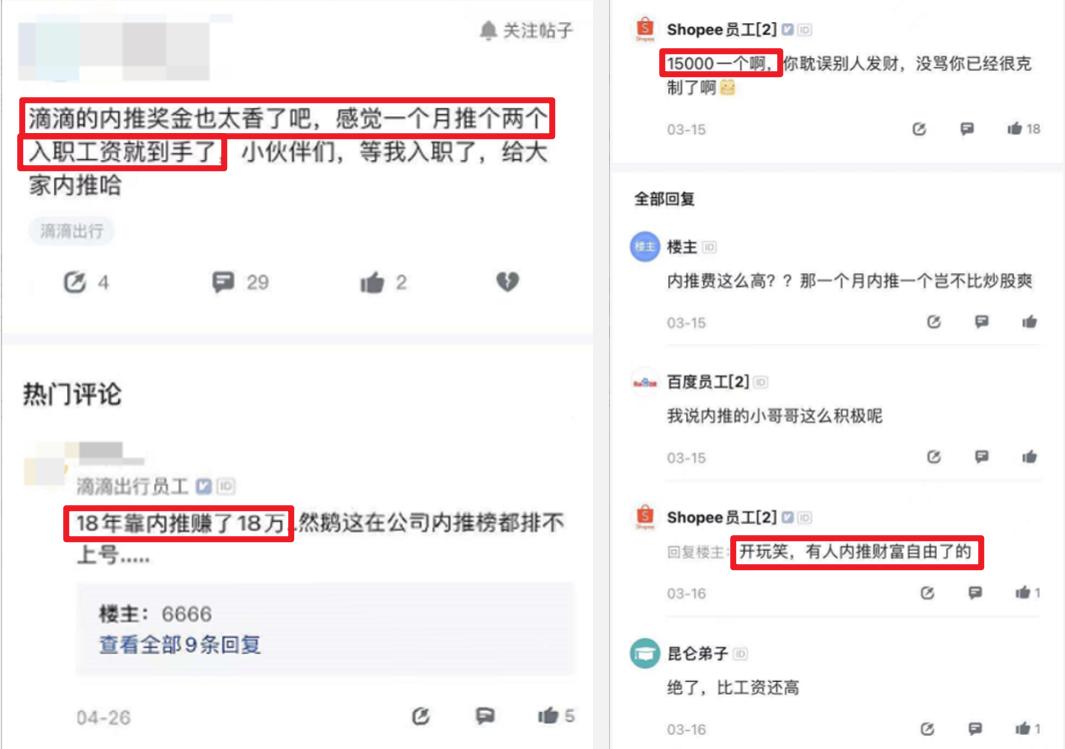
Task: Reply to top Shopee 15000 comment
Action: click(x=967, y=128)
